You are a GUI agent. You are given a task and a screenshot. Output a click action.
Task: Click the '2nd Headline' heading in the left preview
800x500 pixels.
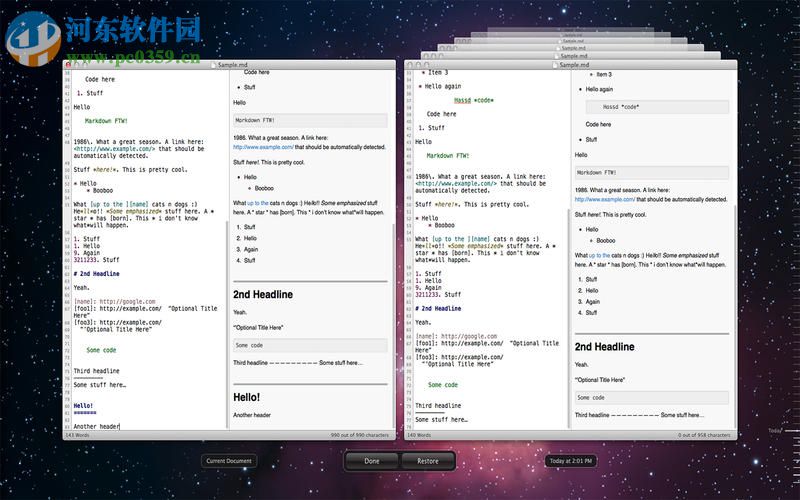tap(263, 294)
